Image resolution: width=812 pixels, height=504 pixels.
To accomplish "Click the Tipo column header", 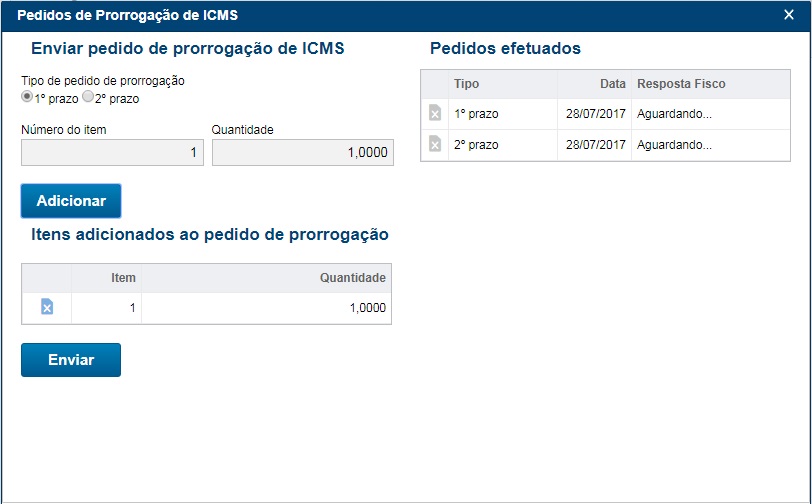I will 467,84.
